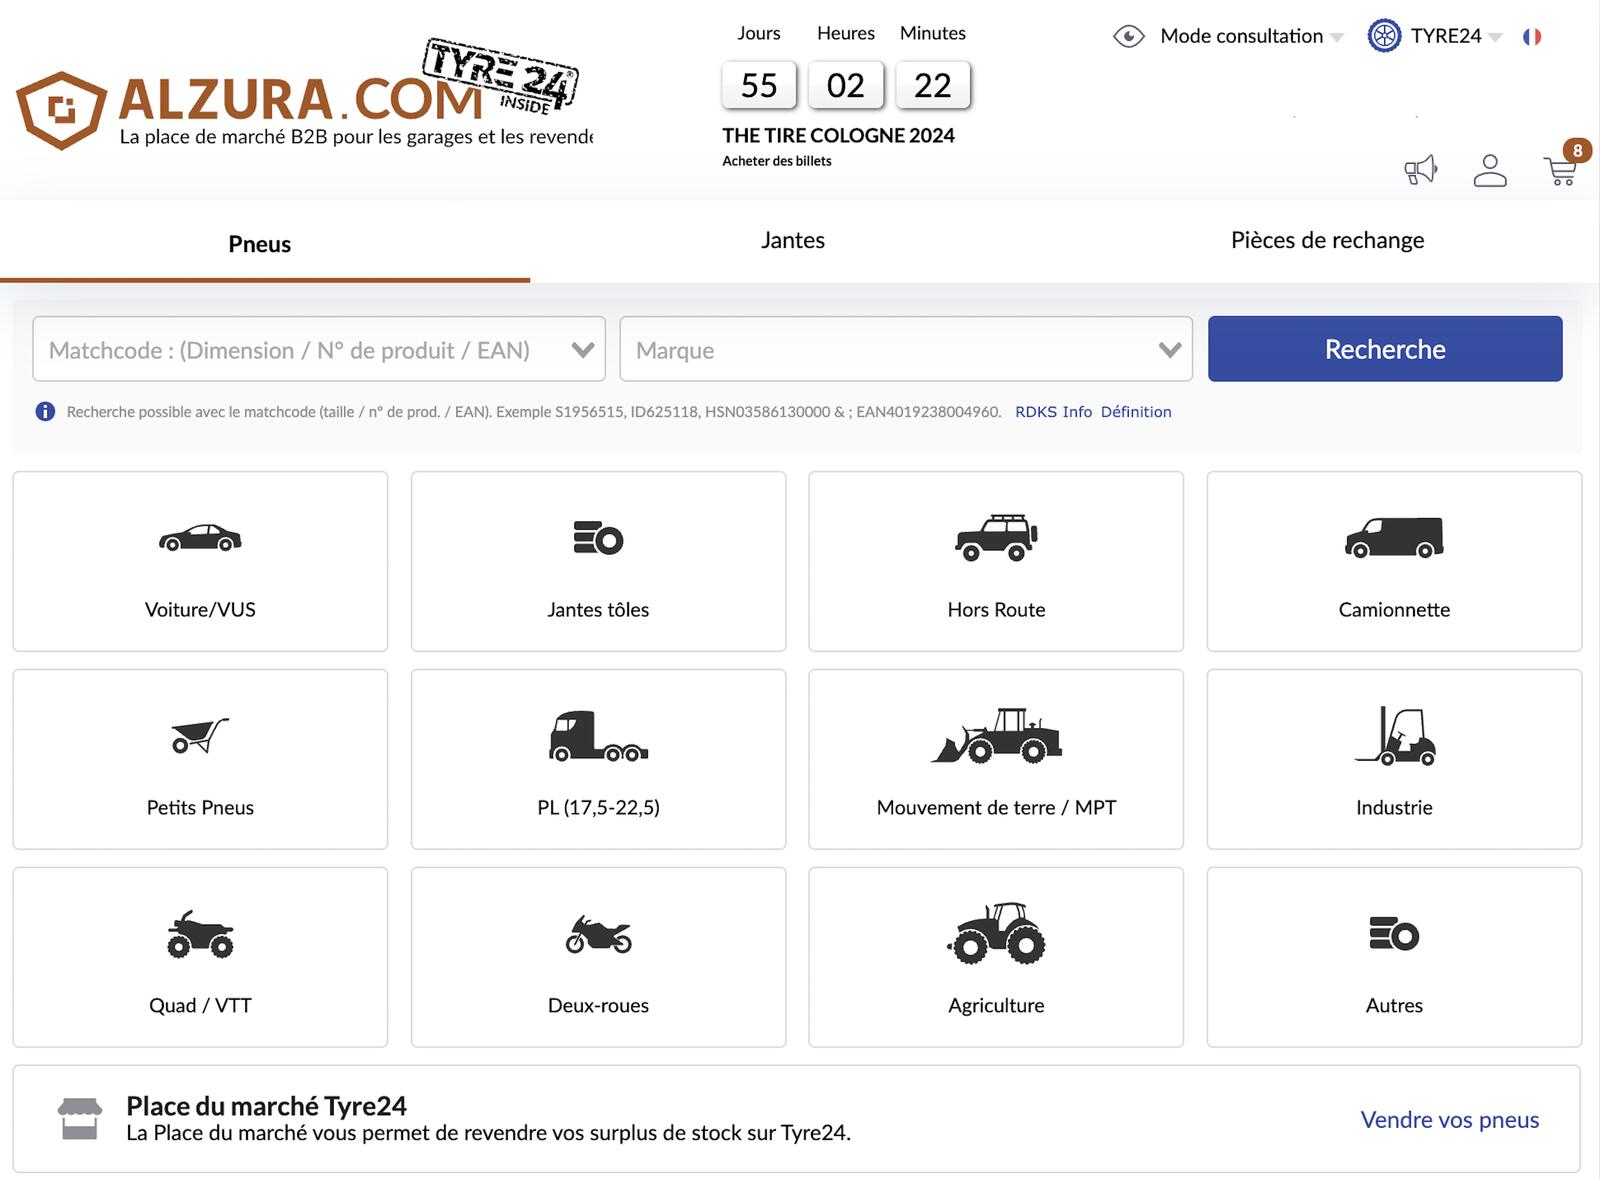Viewport: 1600px width, 1179px height.
Task: Select the Deux-roues label
Action: [598, 1005]
